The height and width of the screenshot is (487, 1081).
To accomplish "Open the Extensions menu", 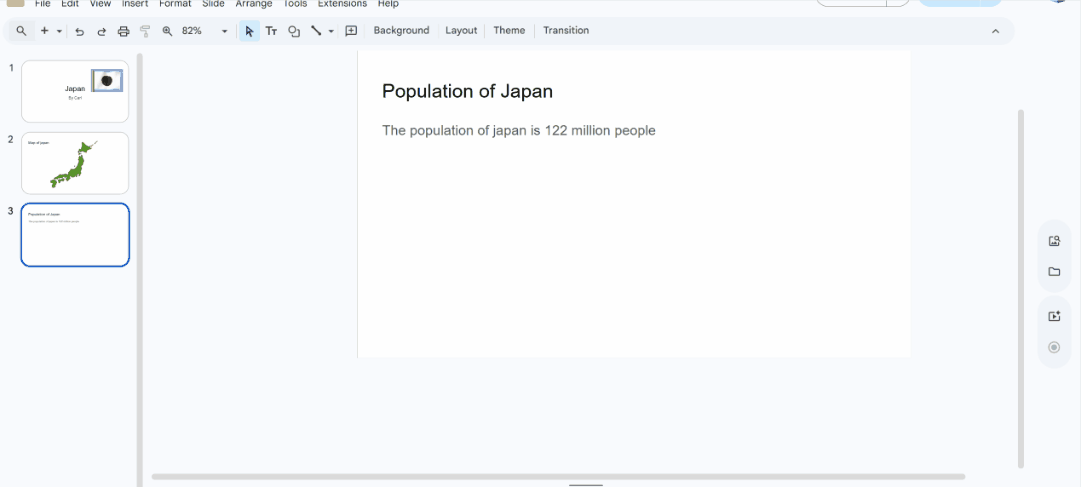I will tap(342, 3).
